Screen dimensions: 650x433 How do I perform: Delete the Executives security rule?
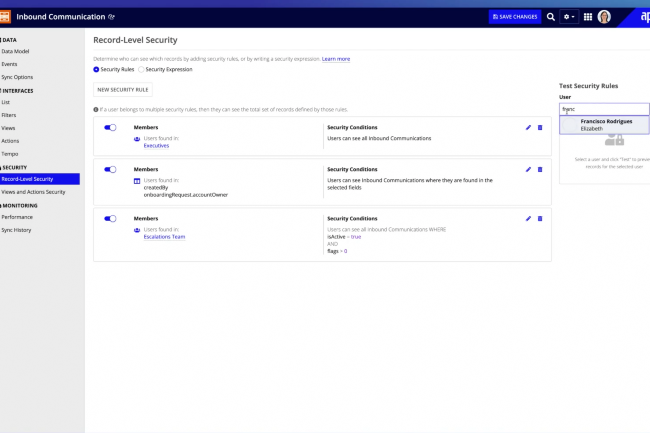[540, 127]
